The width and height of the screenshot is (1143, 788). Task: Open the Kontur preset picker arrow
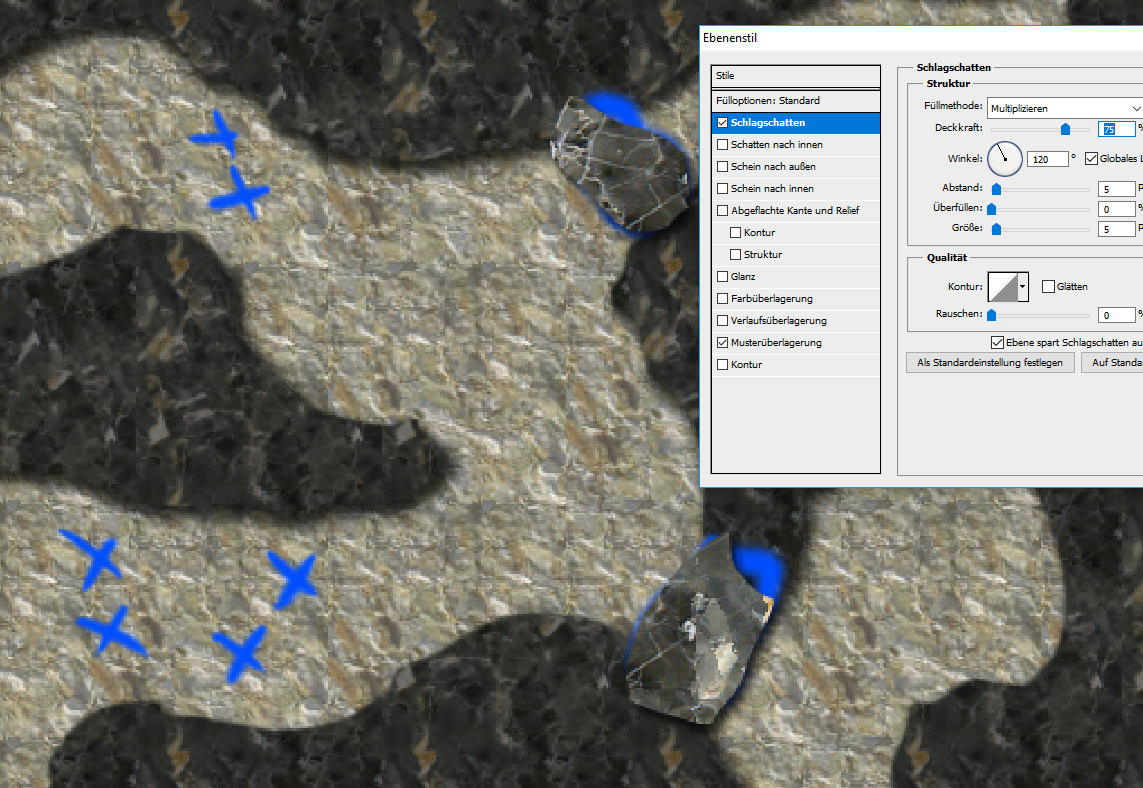[x=1022, y=287]
